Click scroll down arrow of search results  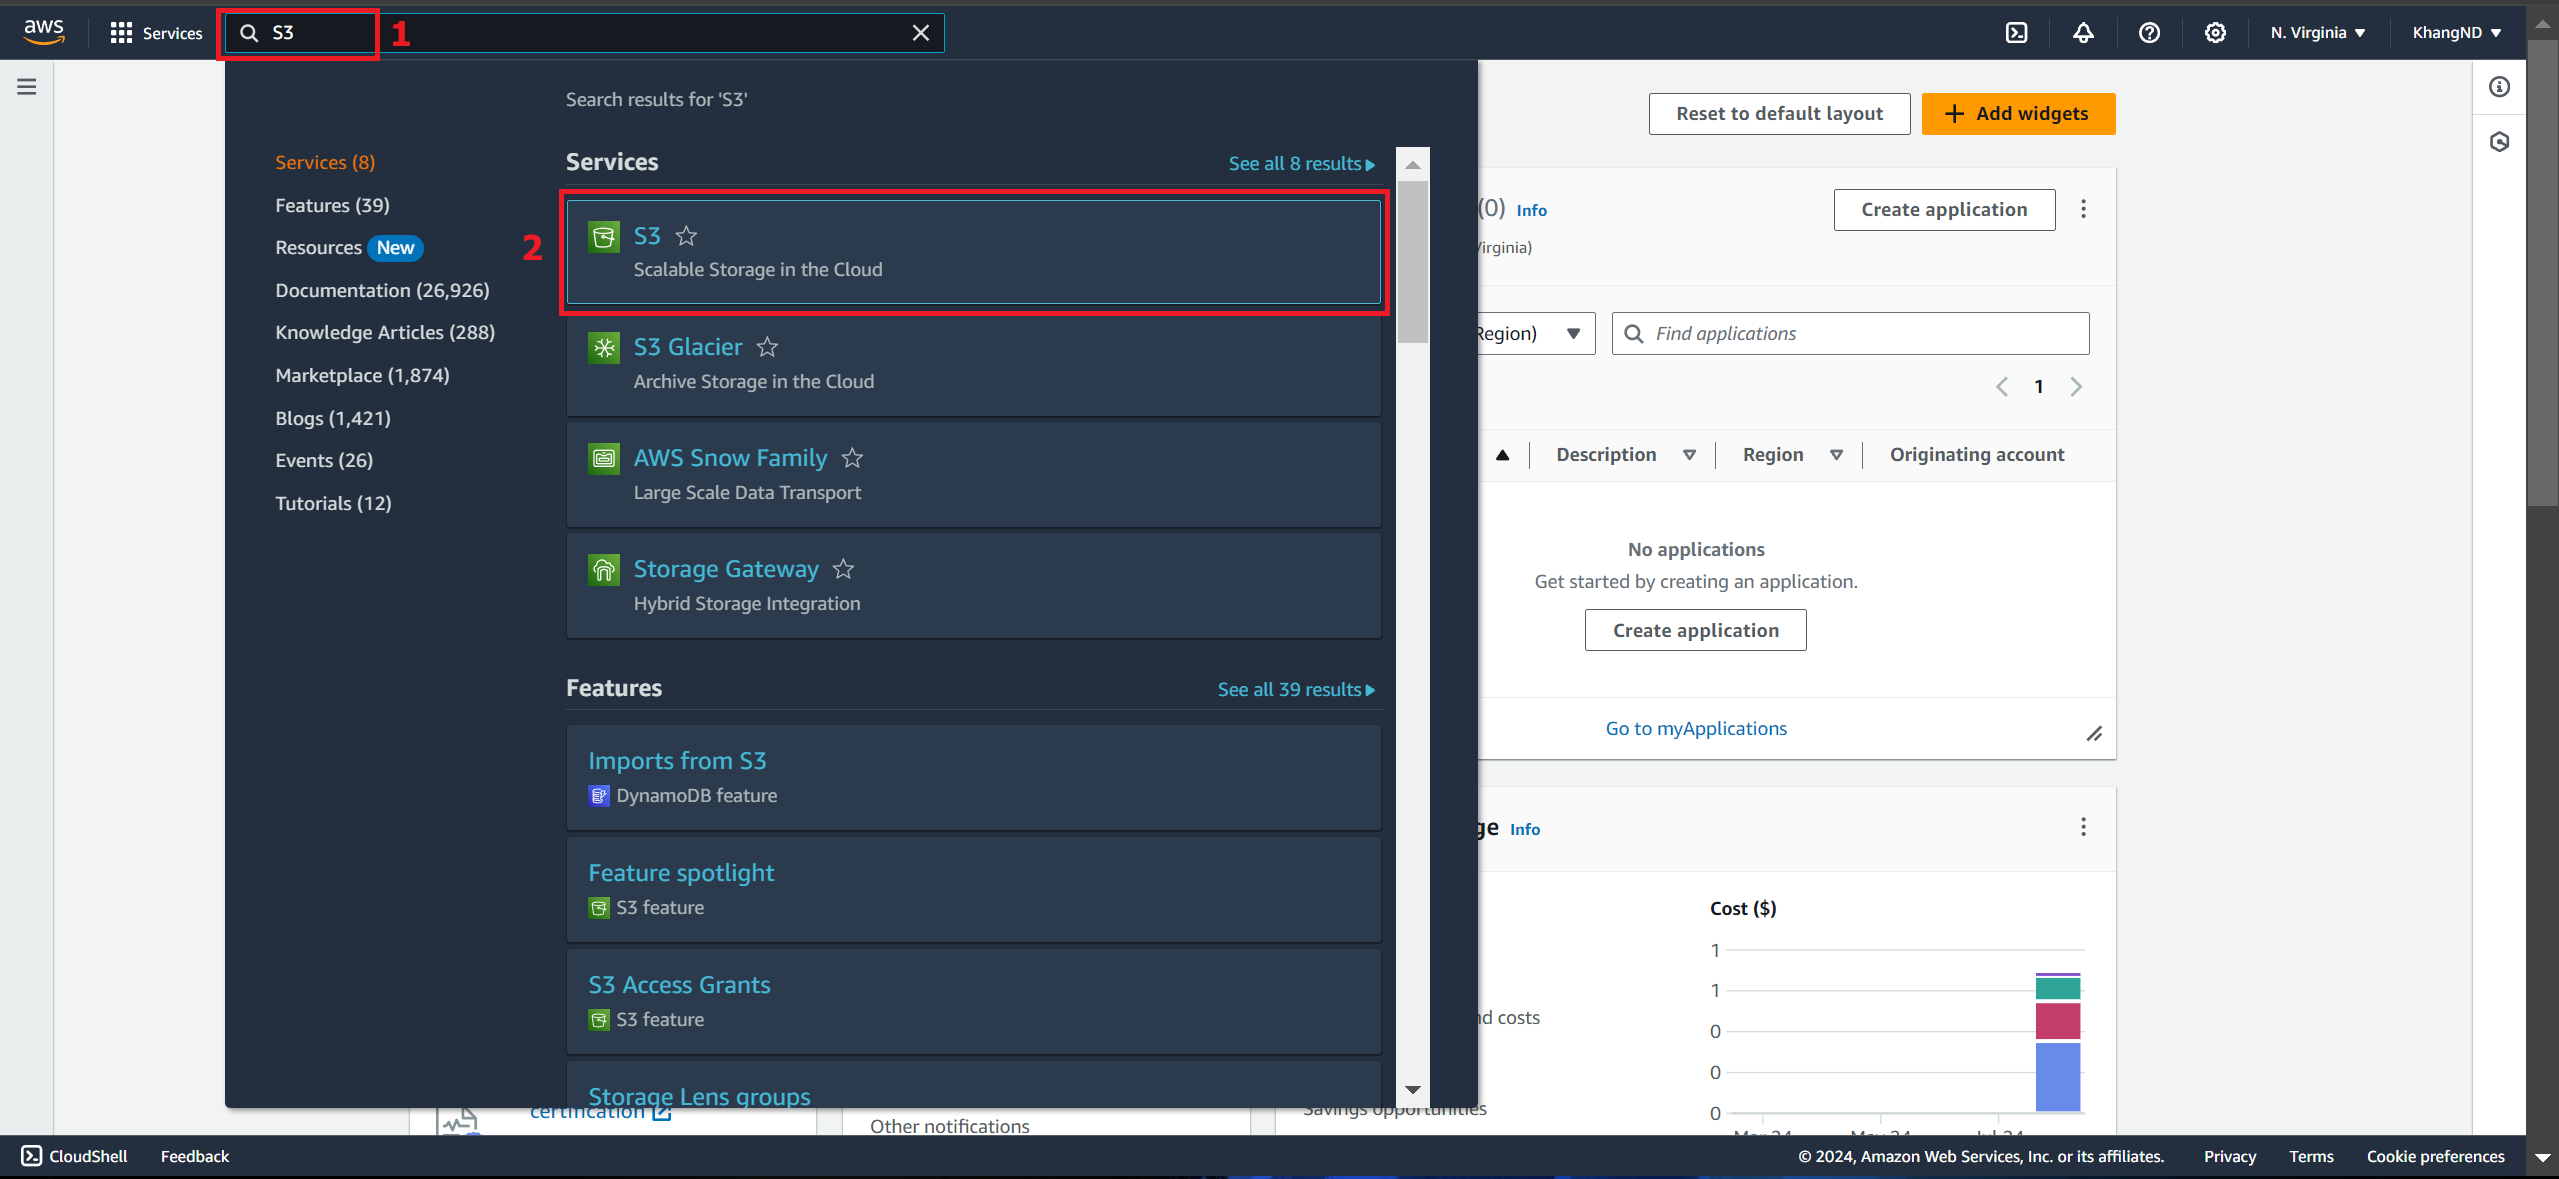point(1412,1089)
